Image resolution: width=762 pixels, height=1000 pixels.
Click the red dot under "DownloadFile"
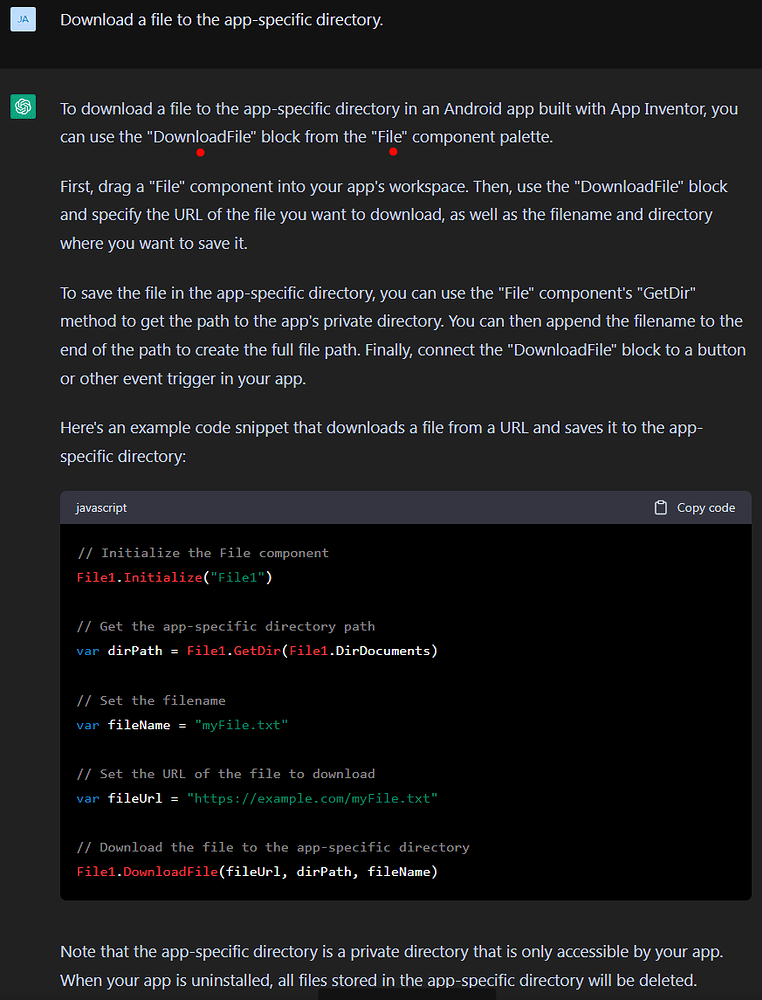coord(201,152)
